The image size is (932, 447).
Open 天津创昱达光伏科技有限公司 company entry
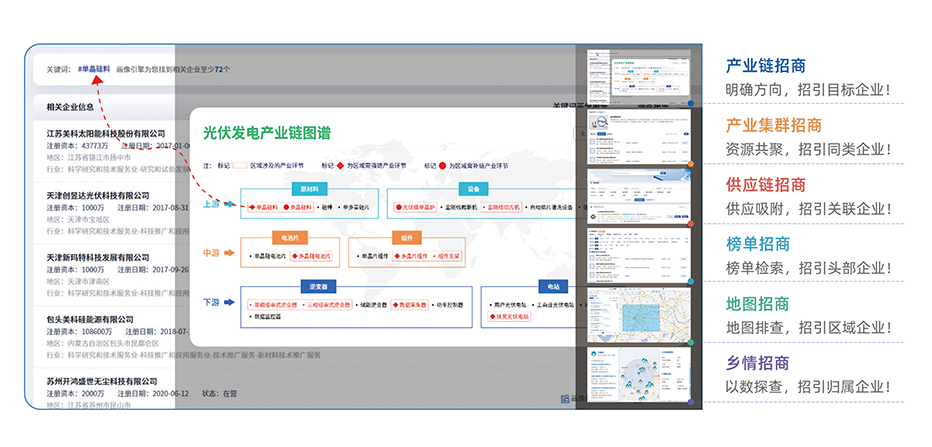(98, 195)
